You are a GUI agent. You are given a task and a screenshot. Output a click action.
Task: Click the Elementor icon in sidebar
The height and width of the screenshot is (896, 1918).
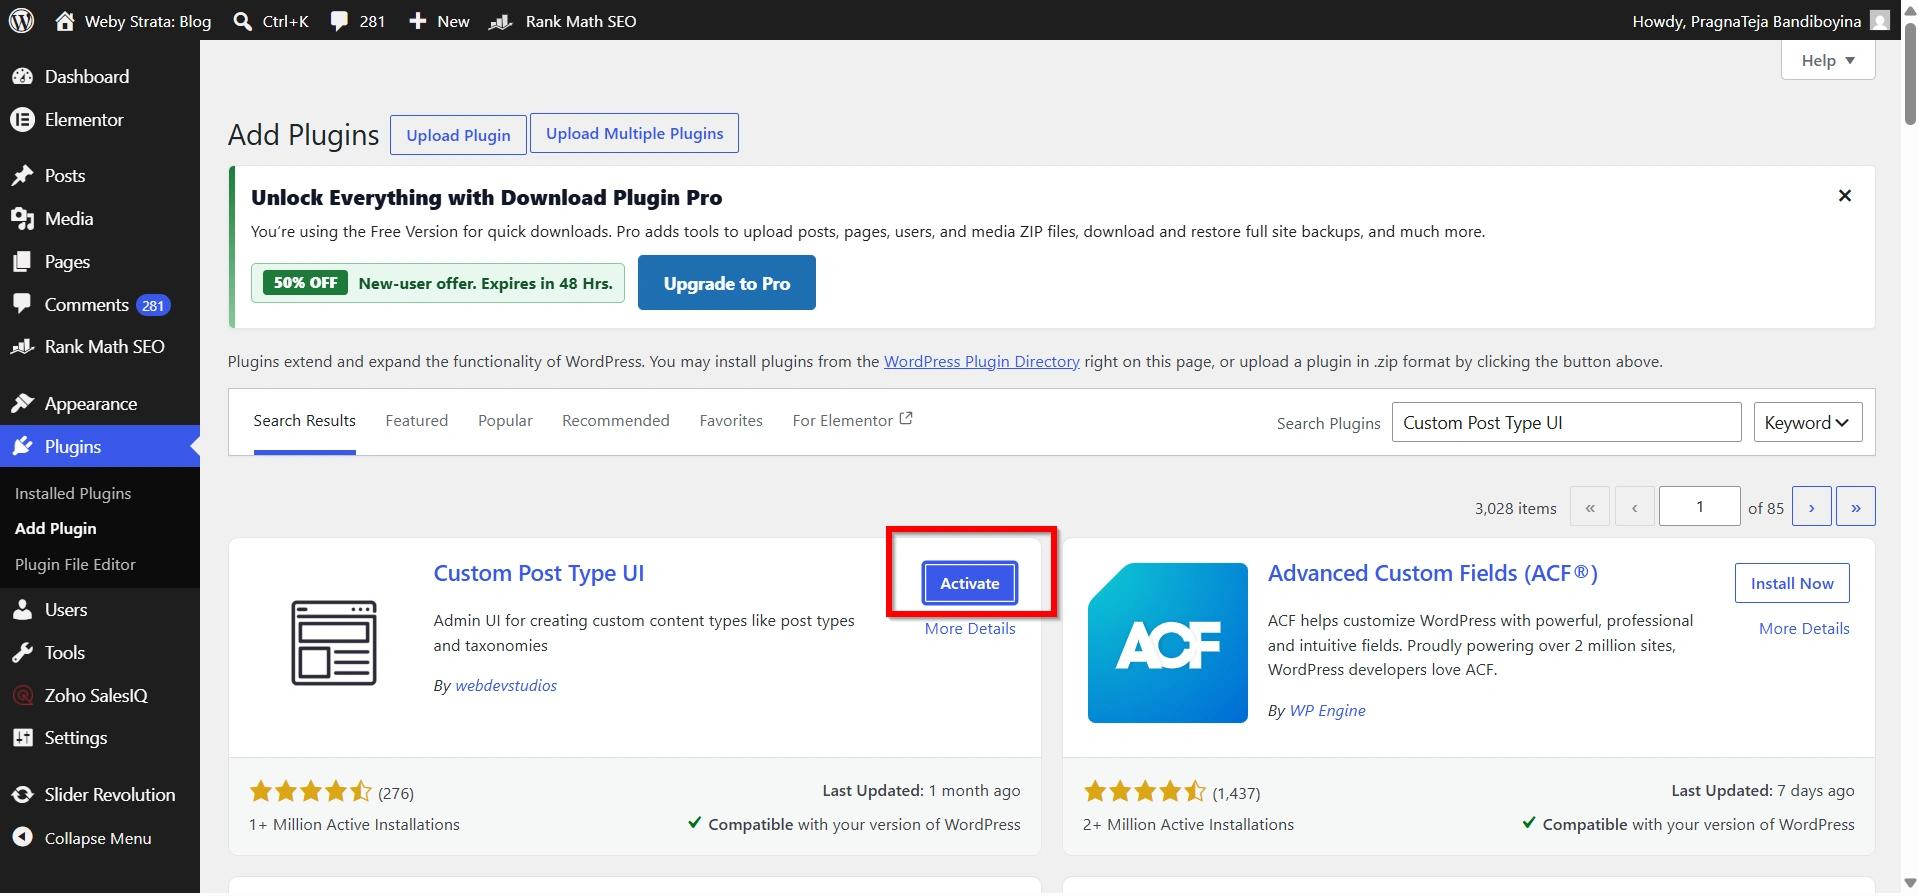(x=22, y=119)
